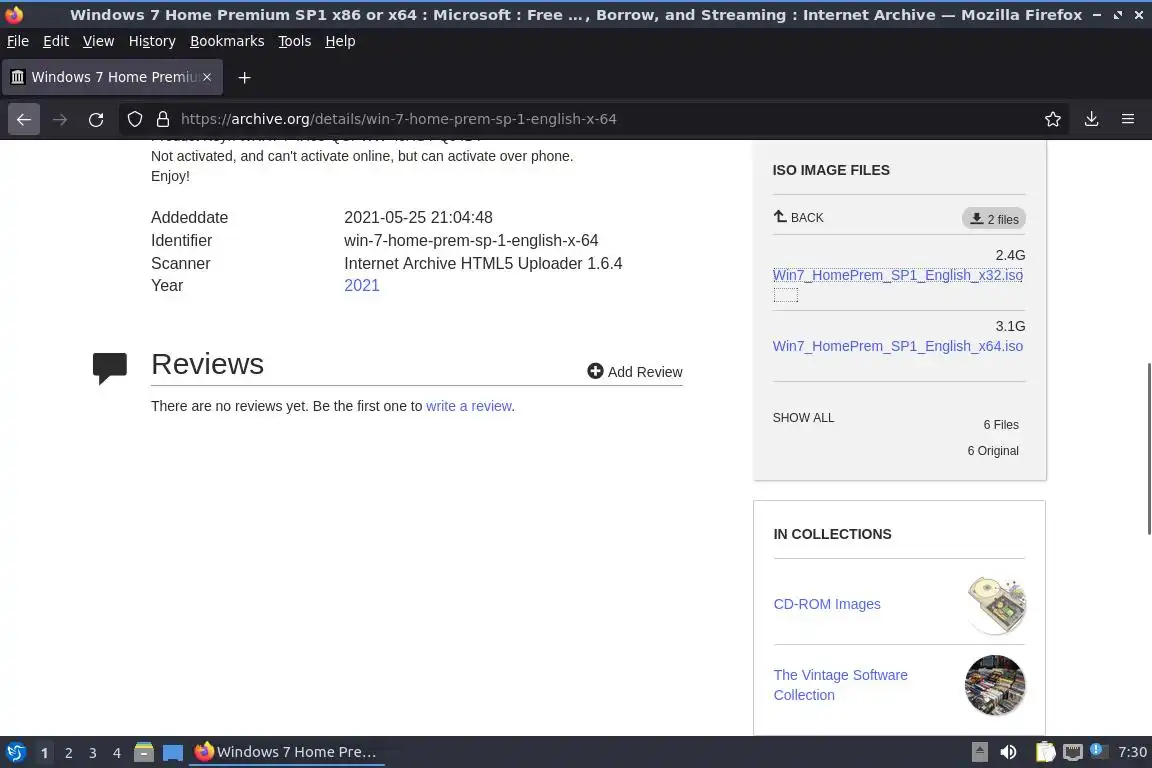Click the page vertical scrollbar thumb
This screenshot has height=768, width=1152.
tap(1148, 448)
